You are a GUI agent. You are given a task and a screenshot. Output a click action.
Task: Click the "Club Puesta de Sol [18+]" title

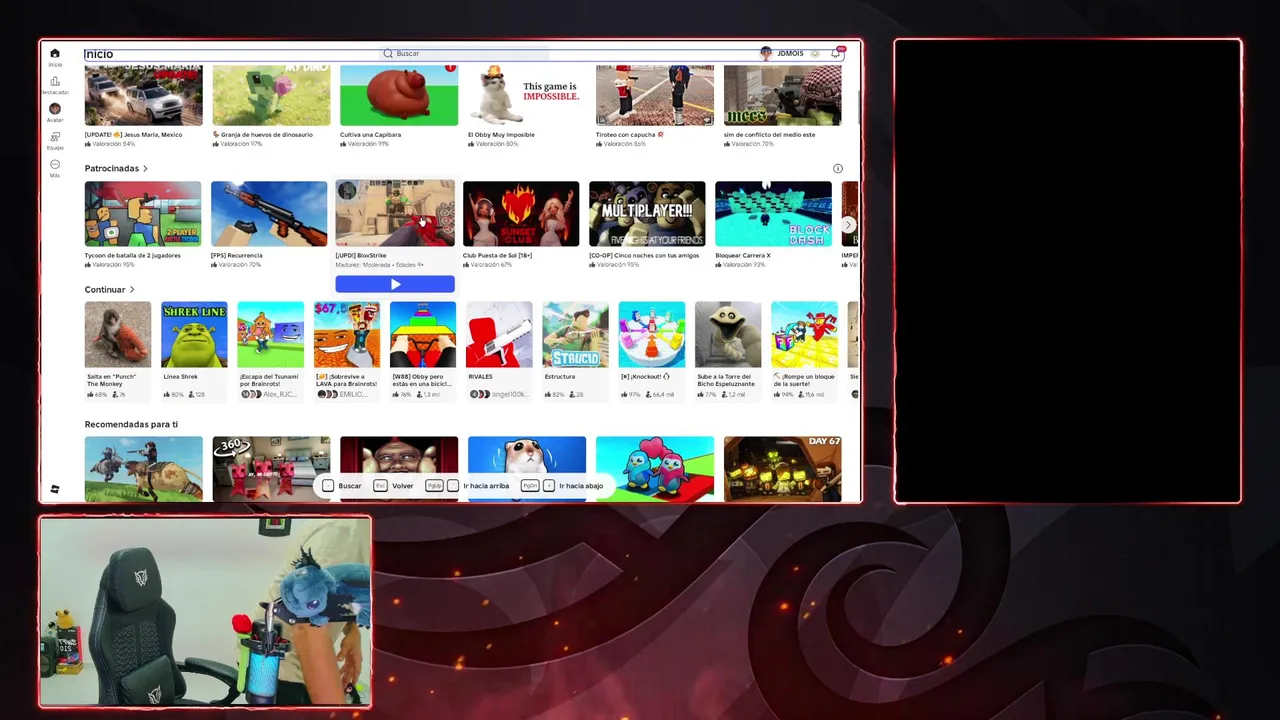(497, 256)
